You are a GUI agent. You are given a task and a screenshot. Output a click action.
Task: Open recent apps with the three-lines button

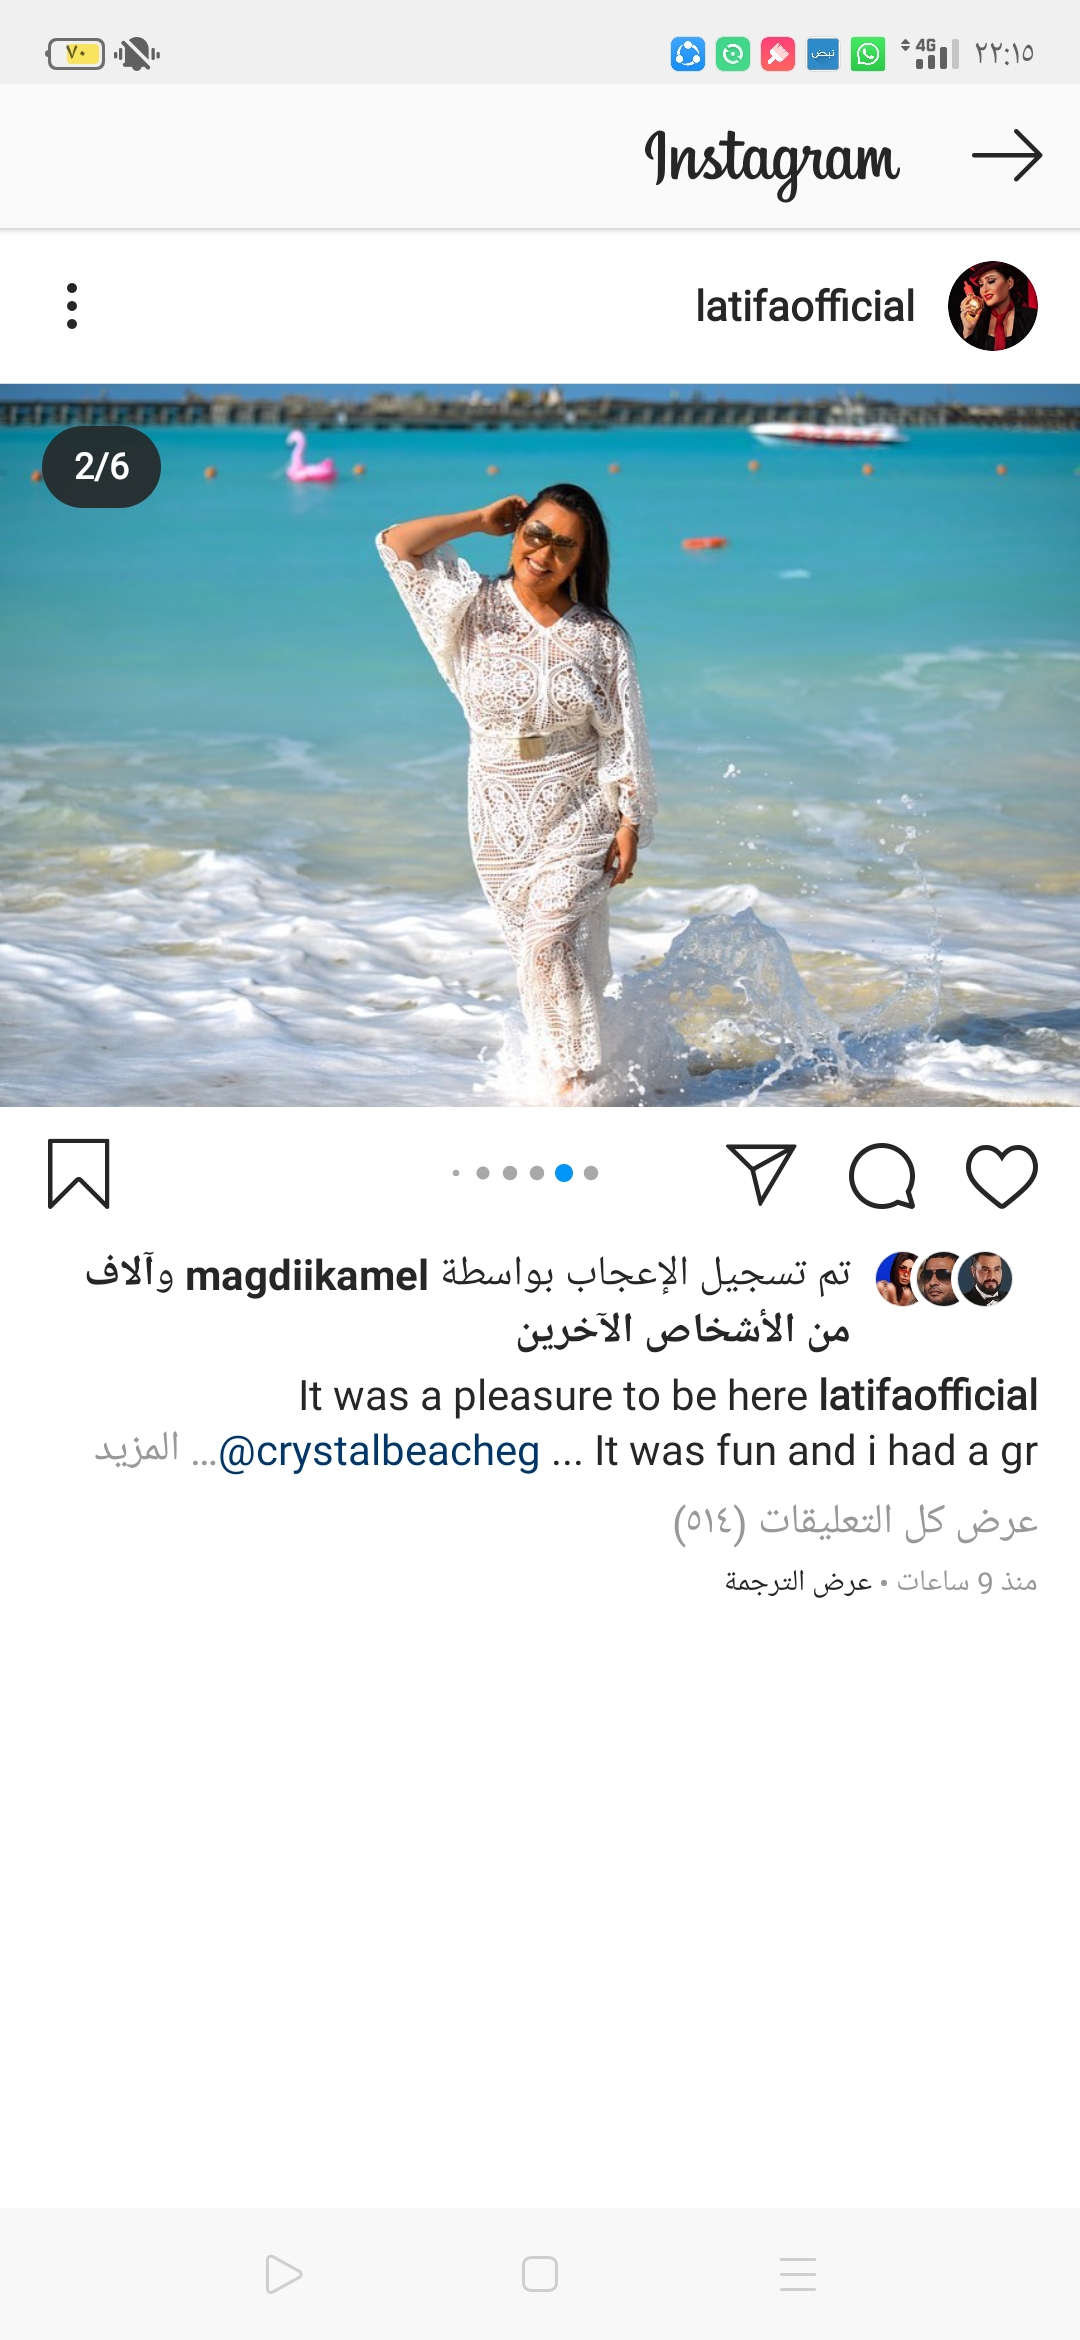pyautogui.click(x=798, y=2274)
